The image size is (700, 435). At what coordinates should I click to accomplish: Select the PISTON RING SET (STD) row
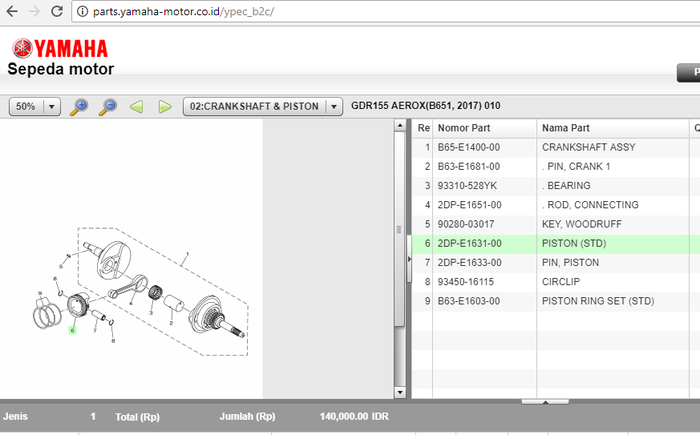597,300
